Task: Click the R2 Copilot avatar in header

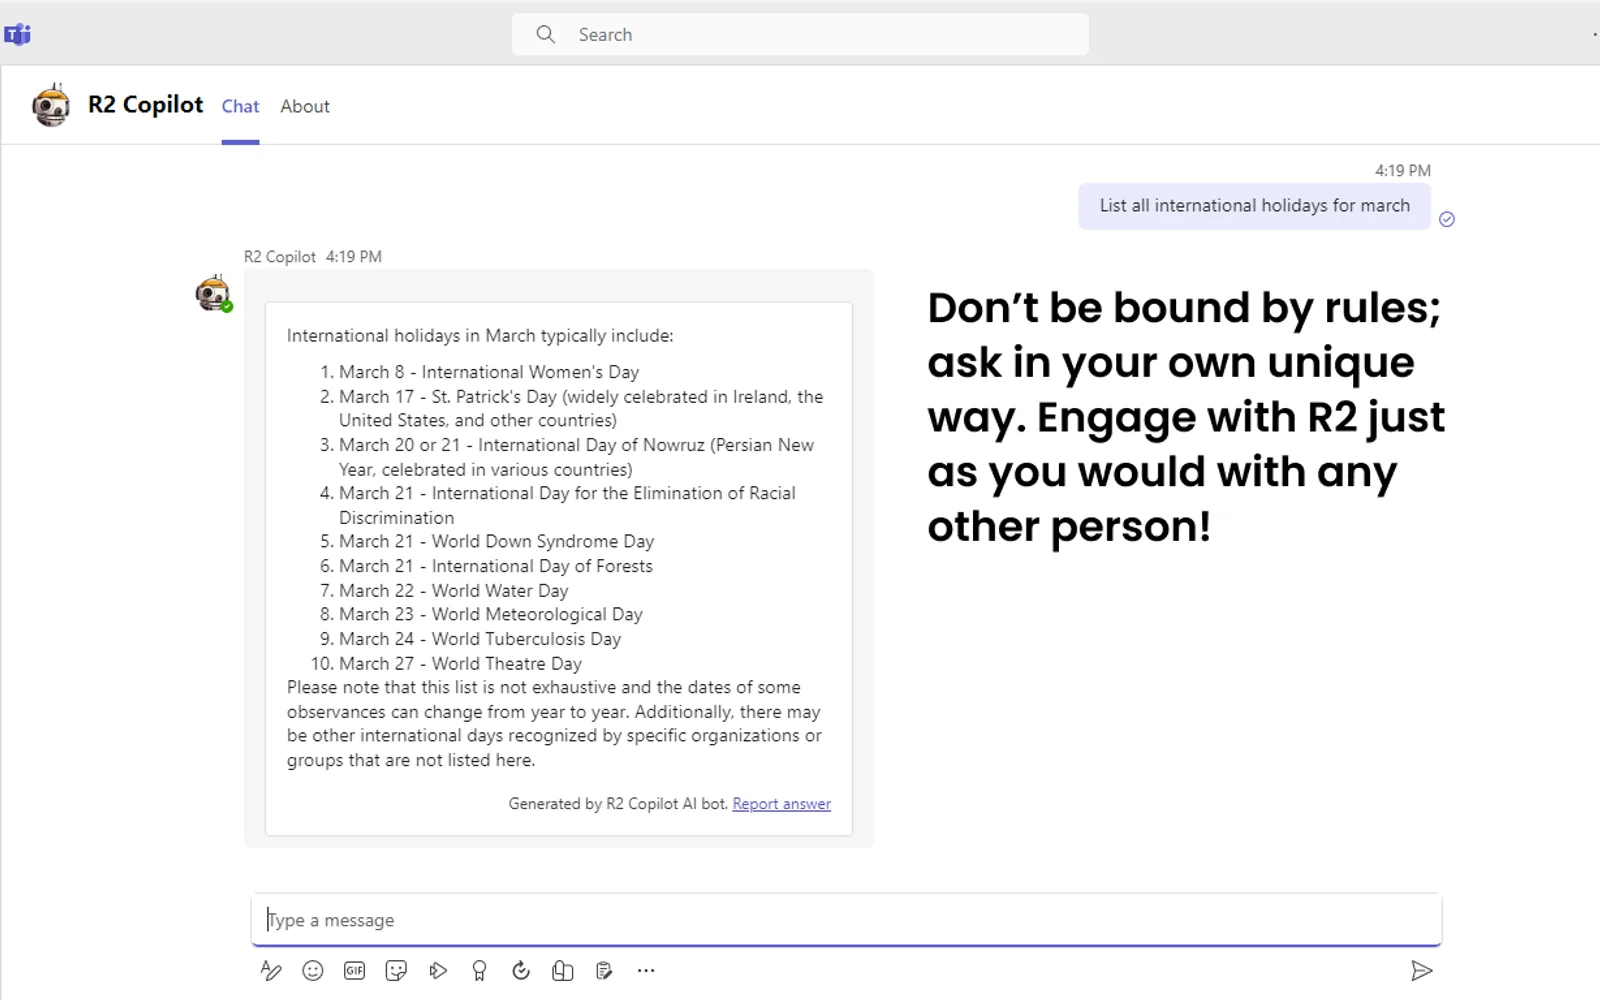Action: (x=51, y=105)
